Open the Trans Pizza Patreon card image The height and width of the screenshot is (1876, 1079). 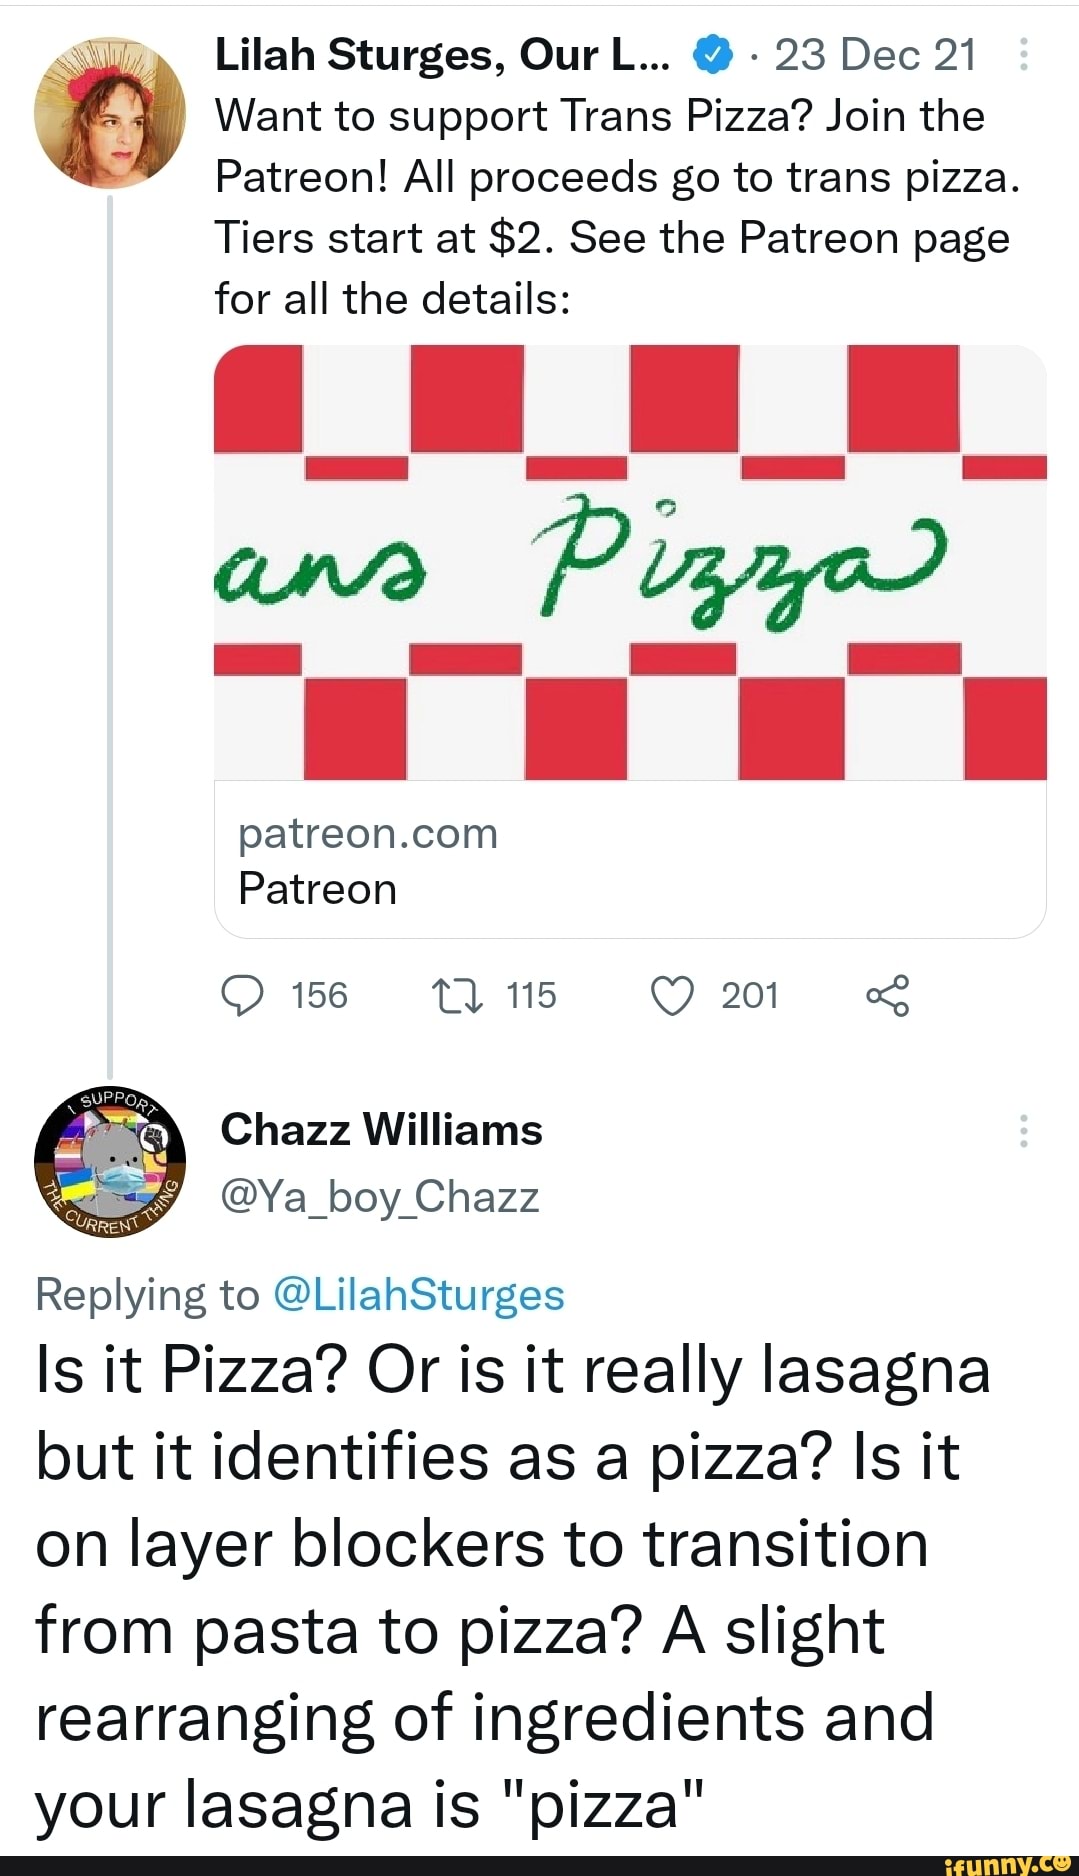pyautogui.click(x=630, y=562)
